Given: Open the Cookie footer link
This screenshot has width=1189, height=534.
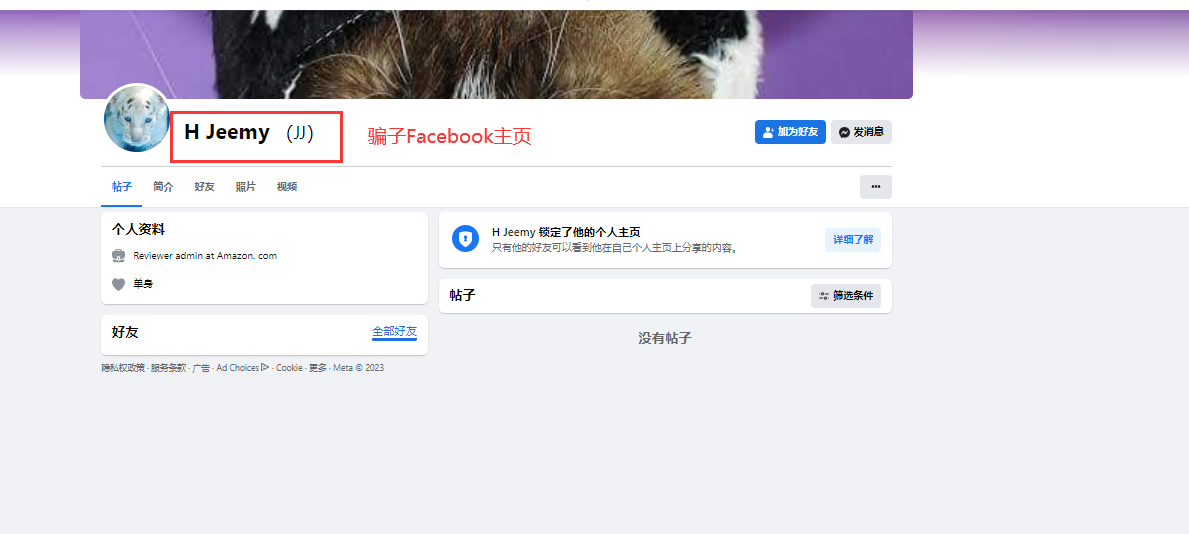Looking at the screenshot, I should pyautogui.click(x=289, y=368).
